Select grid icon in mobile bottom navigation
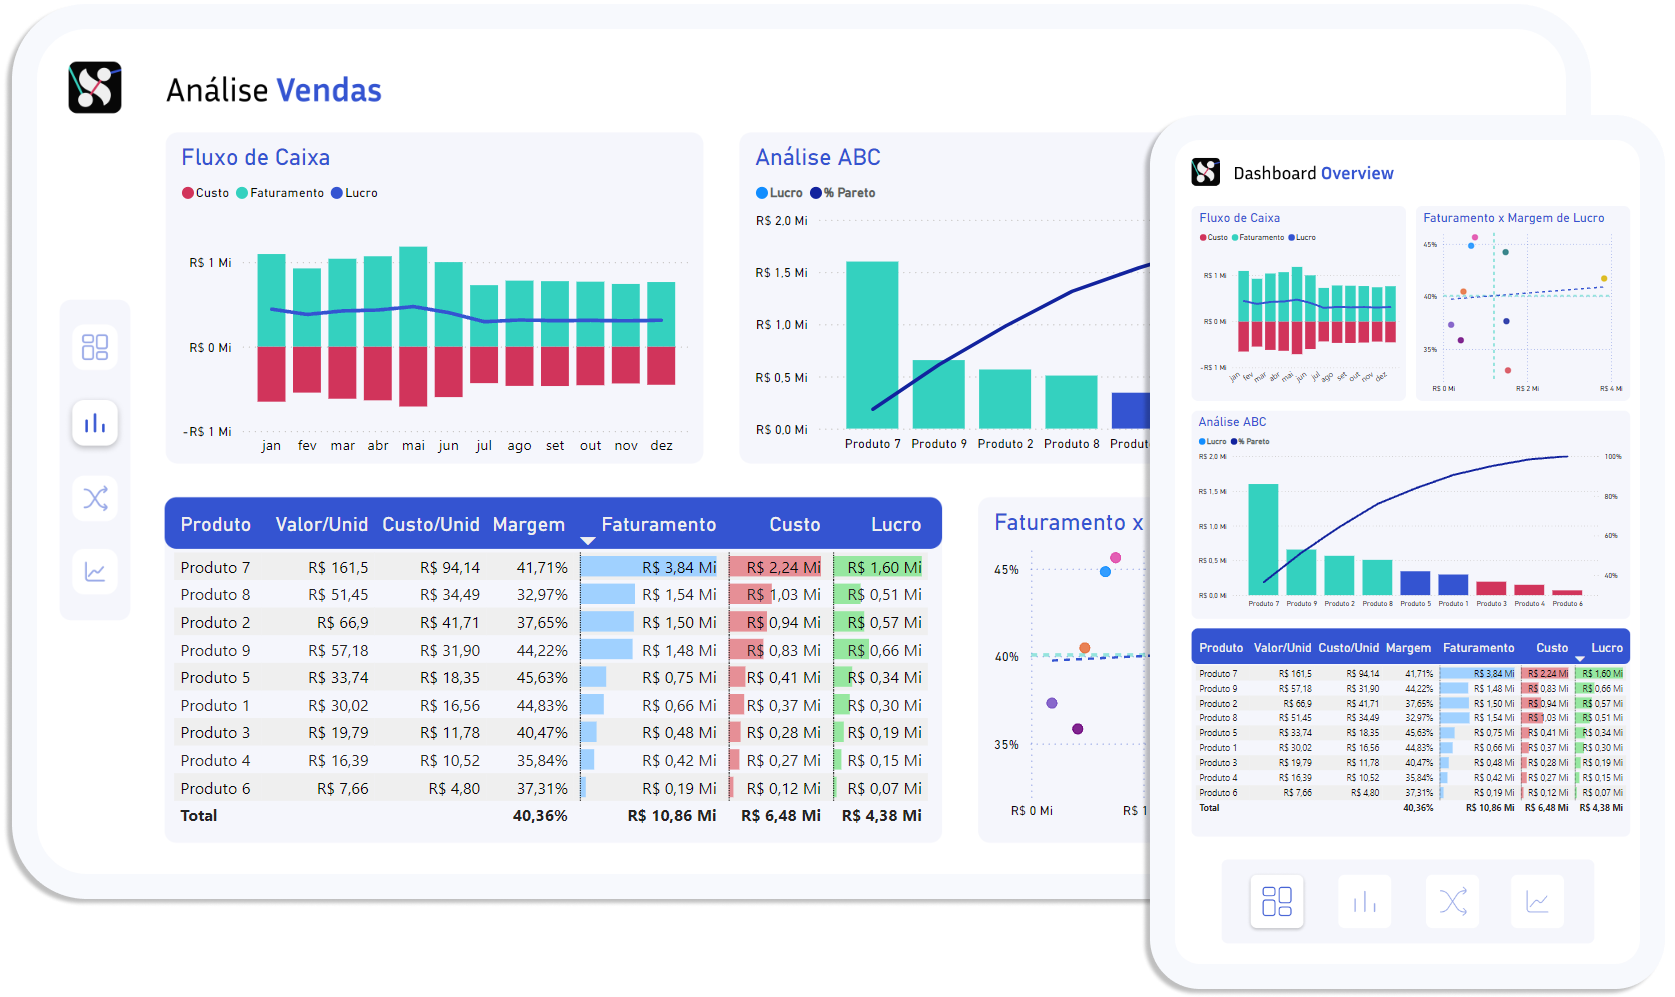This screenshot has width=1675, height=997. 1277,901
